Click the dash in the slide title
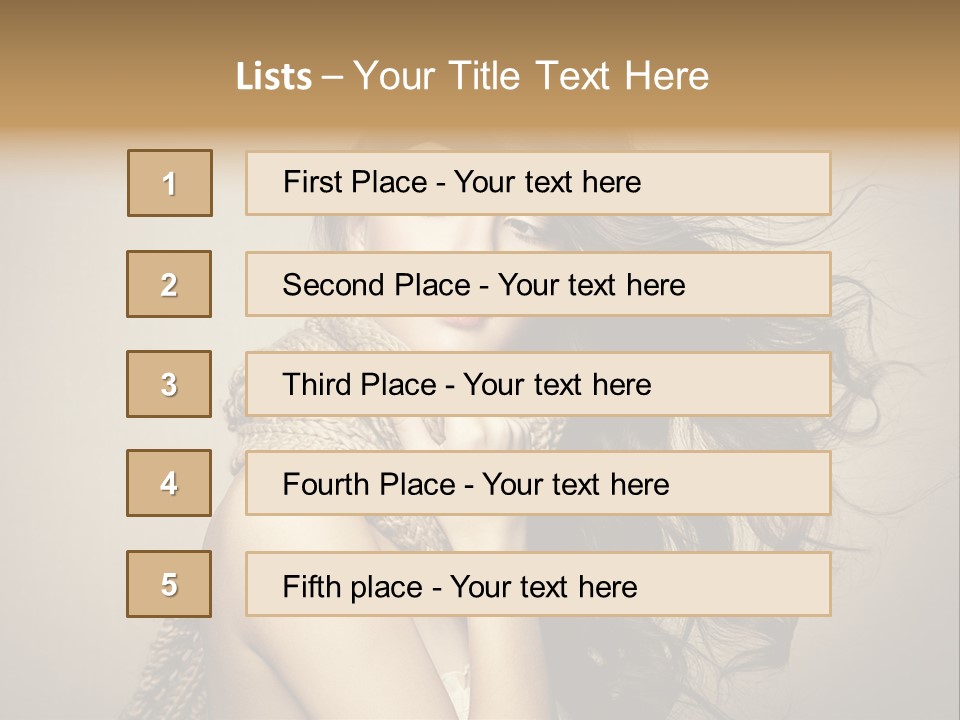 tap(333, 77)
